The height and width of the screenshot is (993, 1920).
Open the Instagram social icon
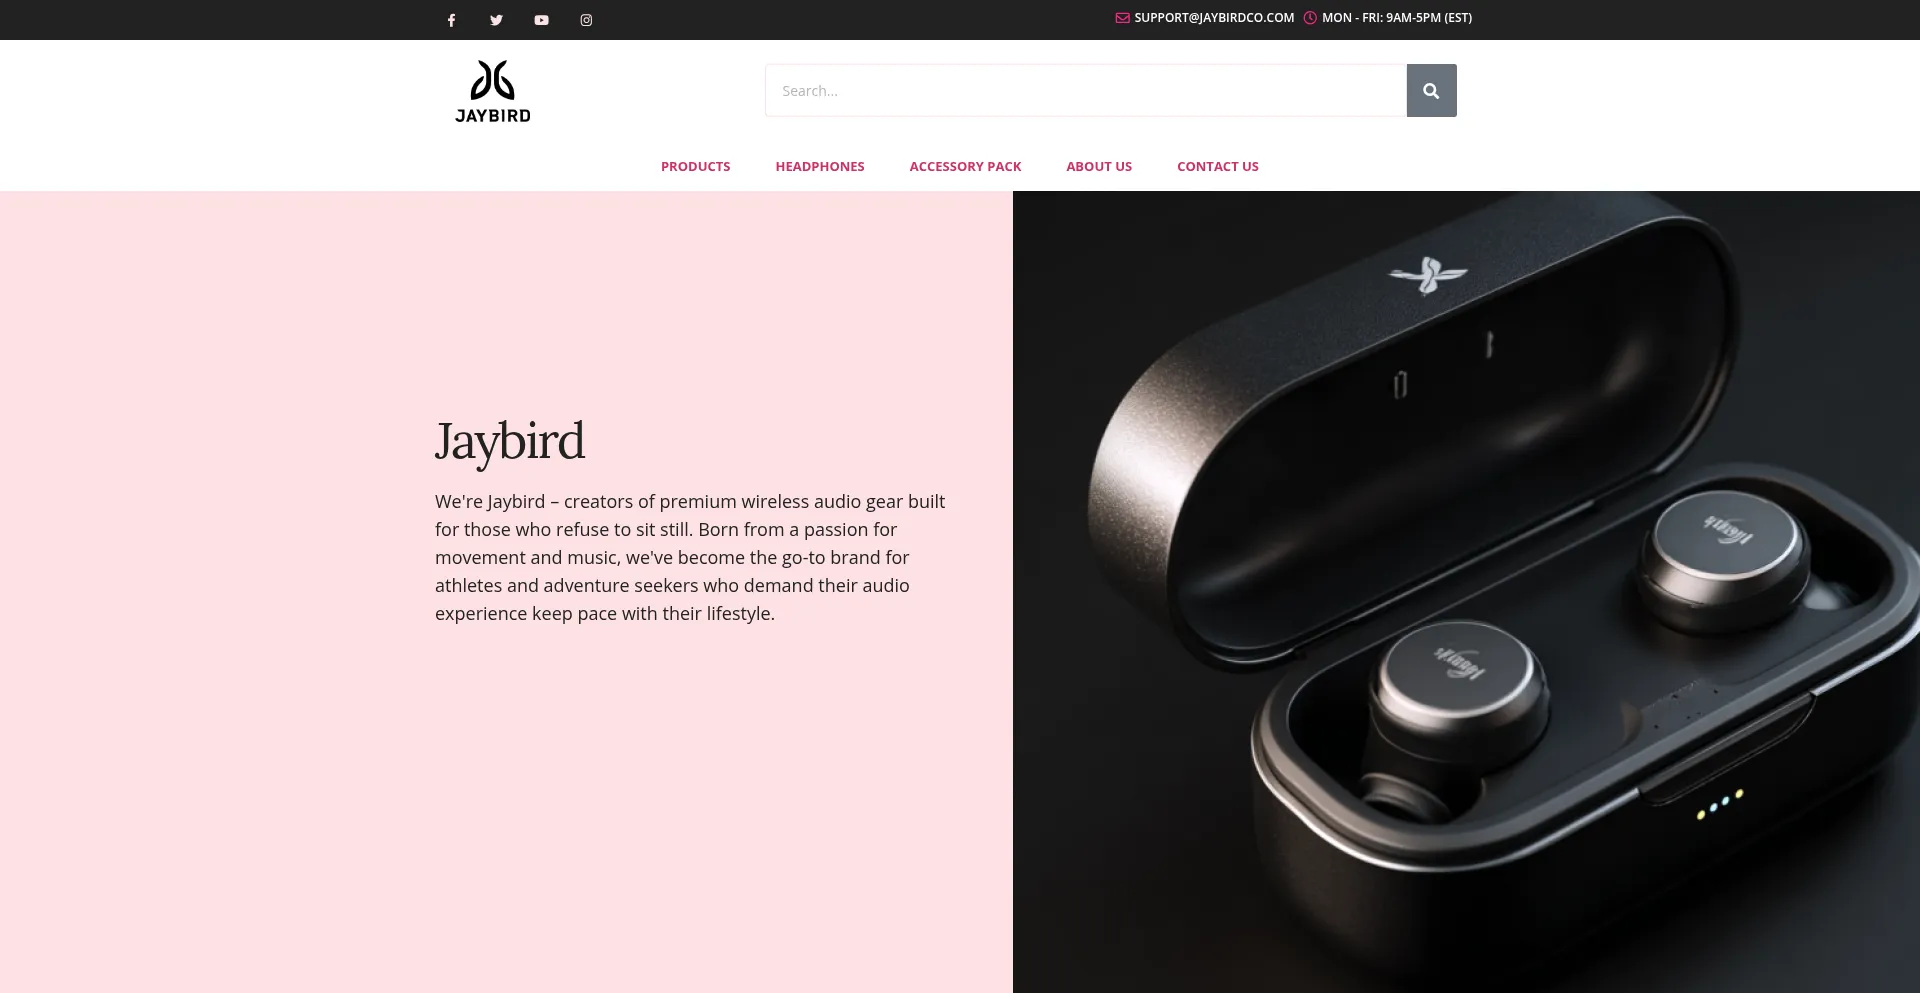point(586,20)
